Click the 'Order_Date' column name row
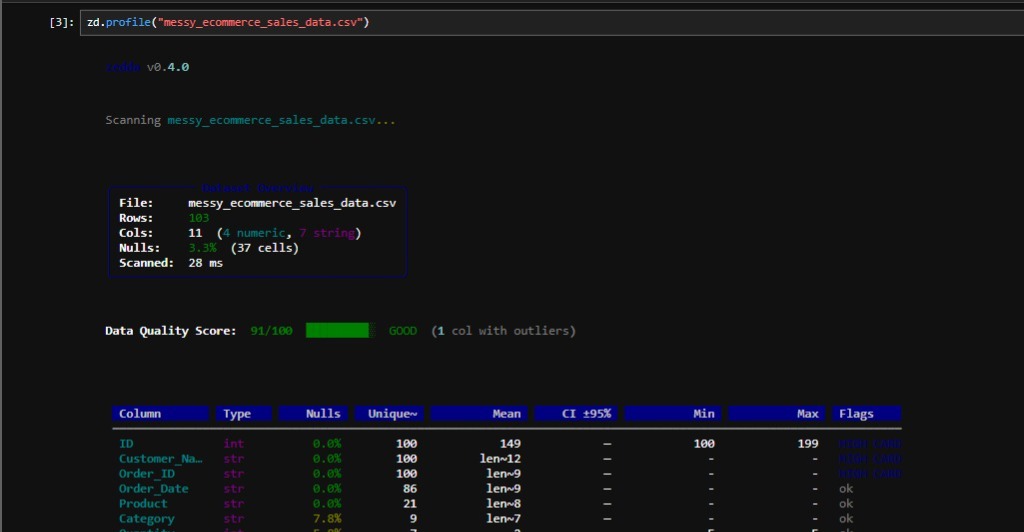Image resolution: width=1024 pixels, height=532 pixels. pyautogui.click(x=153, y=489)
